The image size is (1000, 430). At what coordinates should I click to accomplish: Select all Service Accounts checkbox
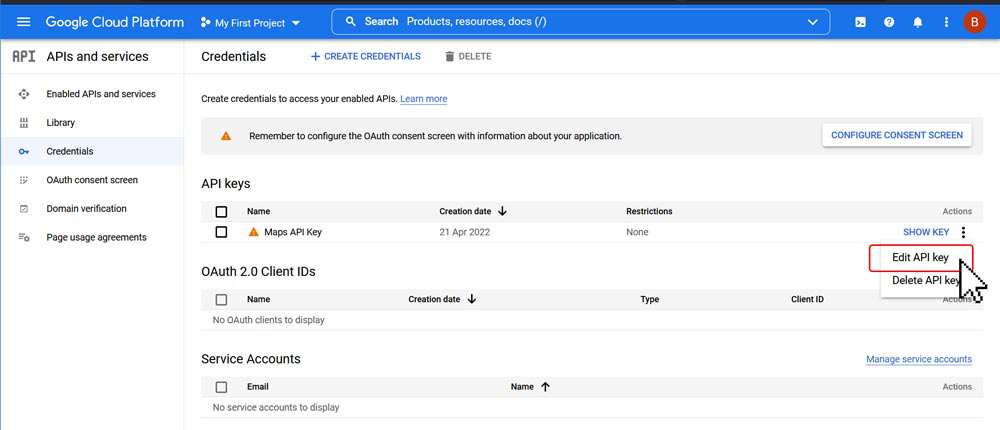pos(221,387)
